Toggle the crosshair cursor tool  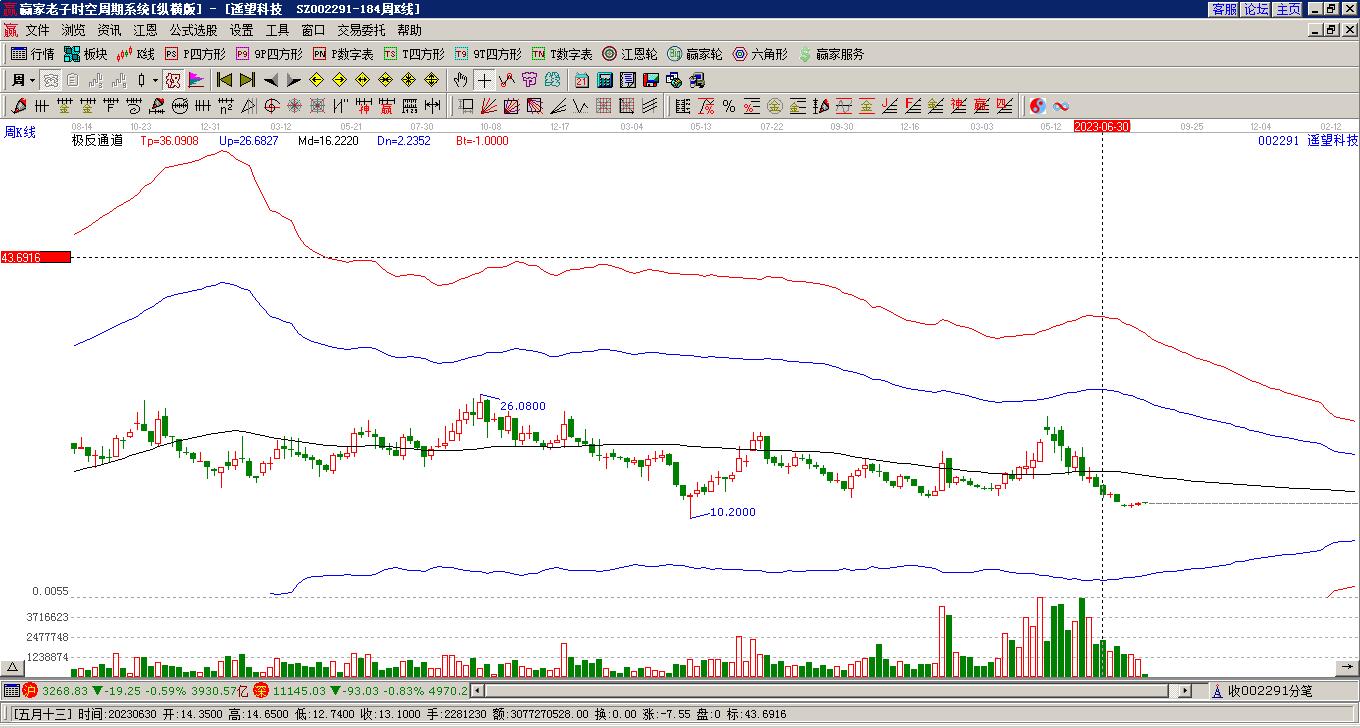point(484,80)
